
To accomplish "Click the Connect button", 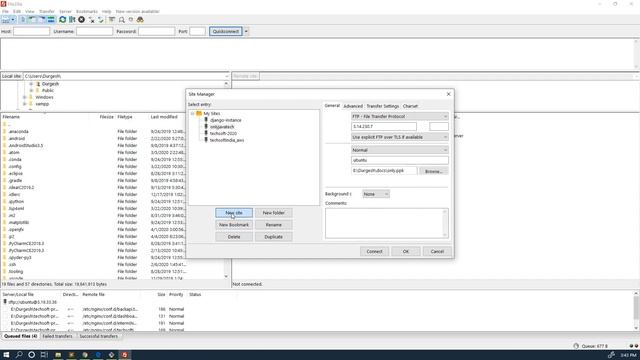I will (x=374, y=251).
